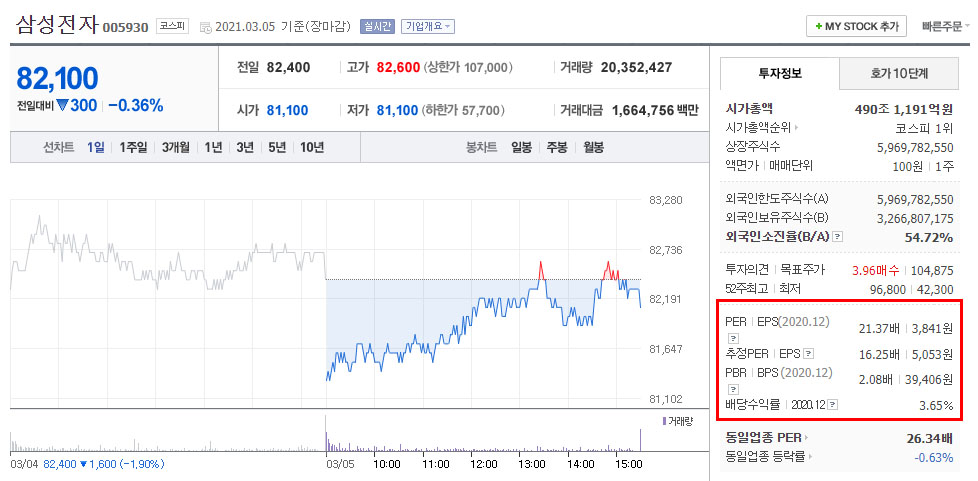Click the 거래량 value 20,352,427
978x481 pixels.
coord(636,67)
